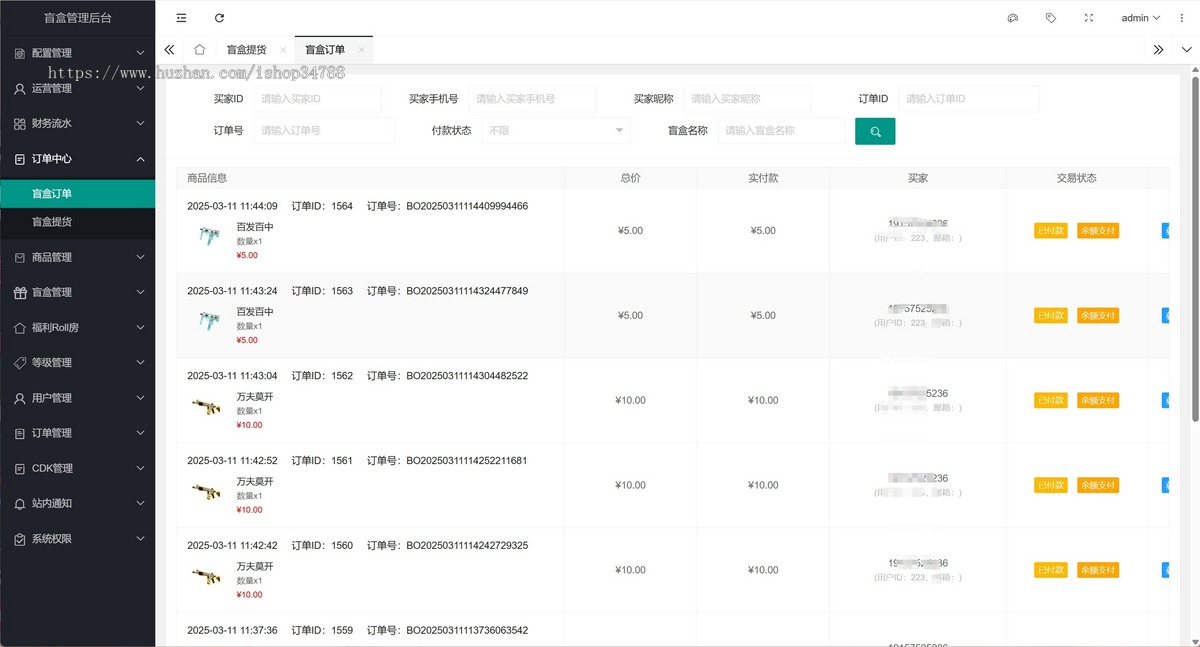Expand 财务流水 sidebar menu

click(78, 123)
